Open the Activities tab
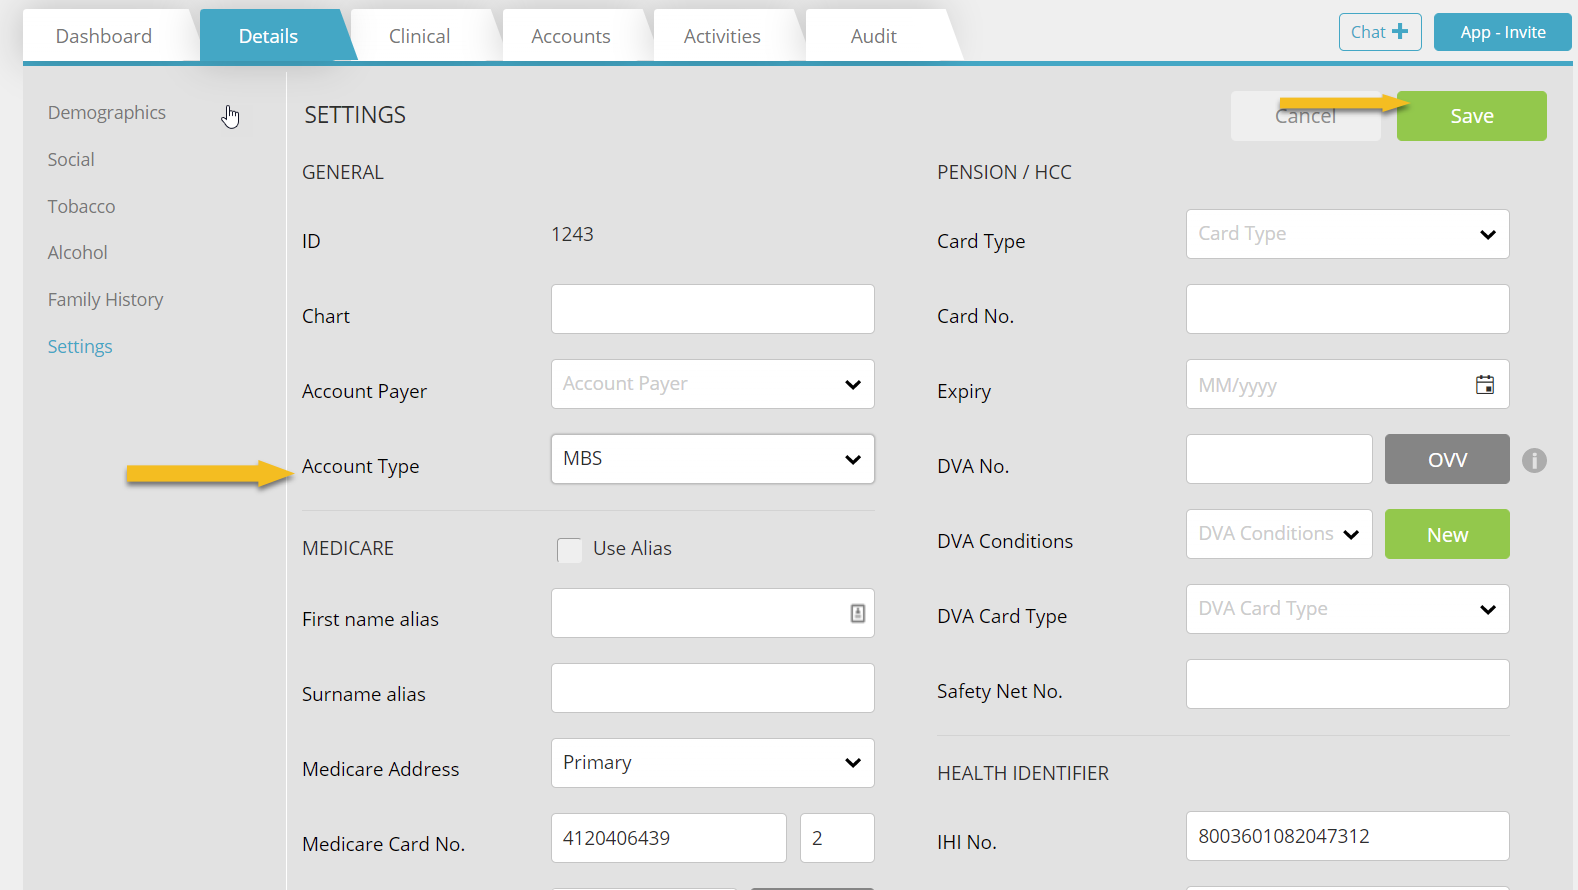This screenshot has height=890, width=1578. (x=722, y=36)
